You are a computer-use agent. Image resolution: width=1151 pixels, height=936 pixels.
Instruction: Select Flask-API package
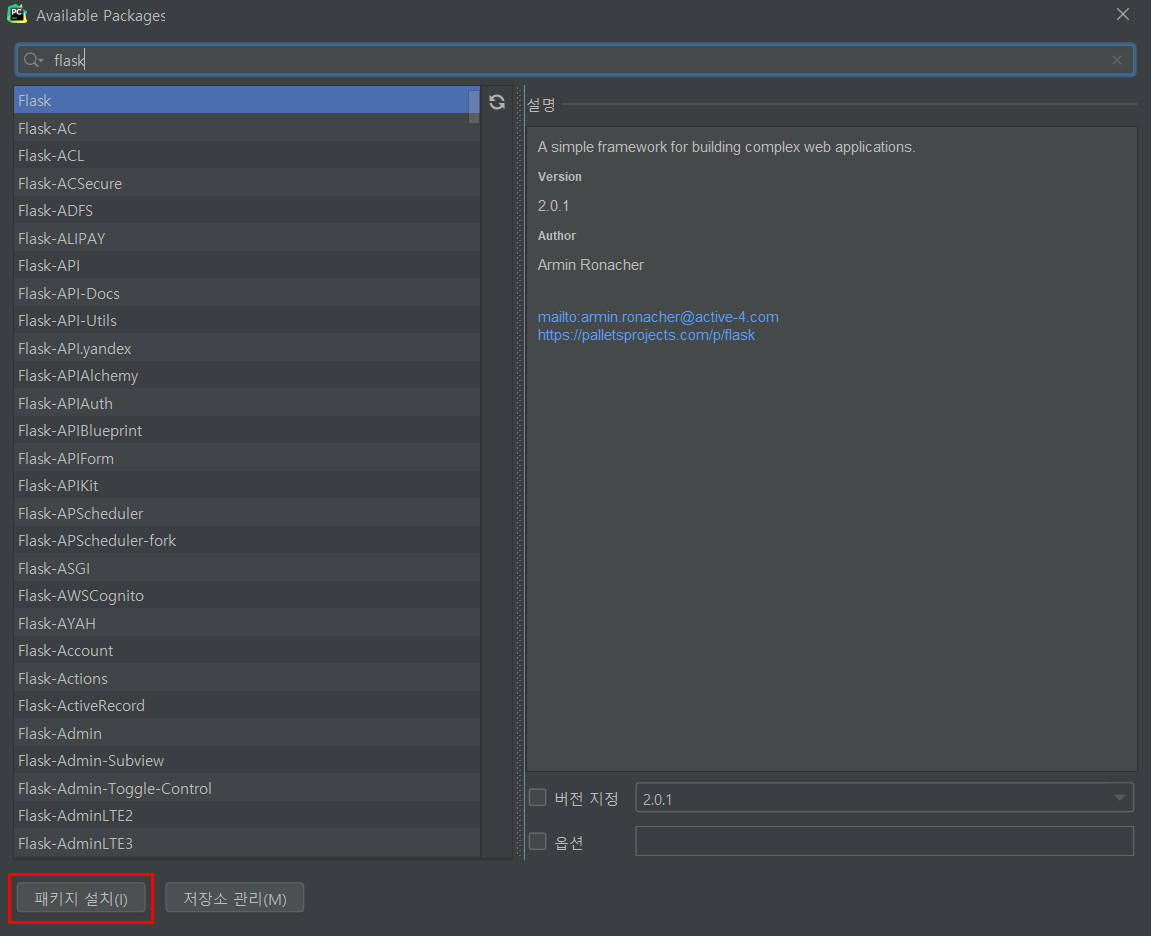(247, 266)
